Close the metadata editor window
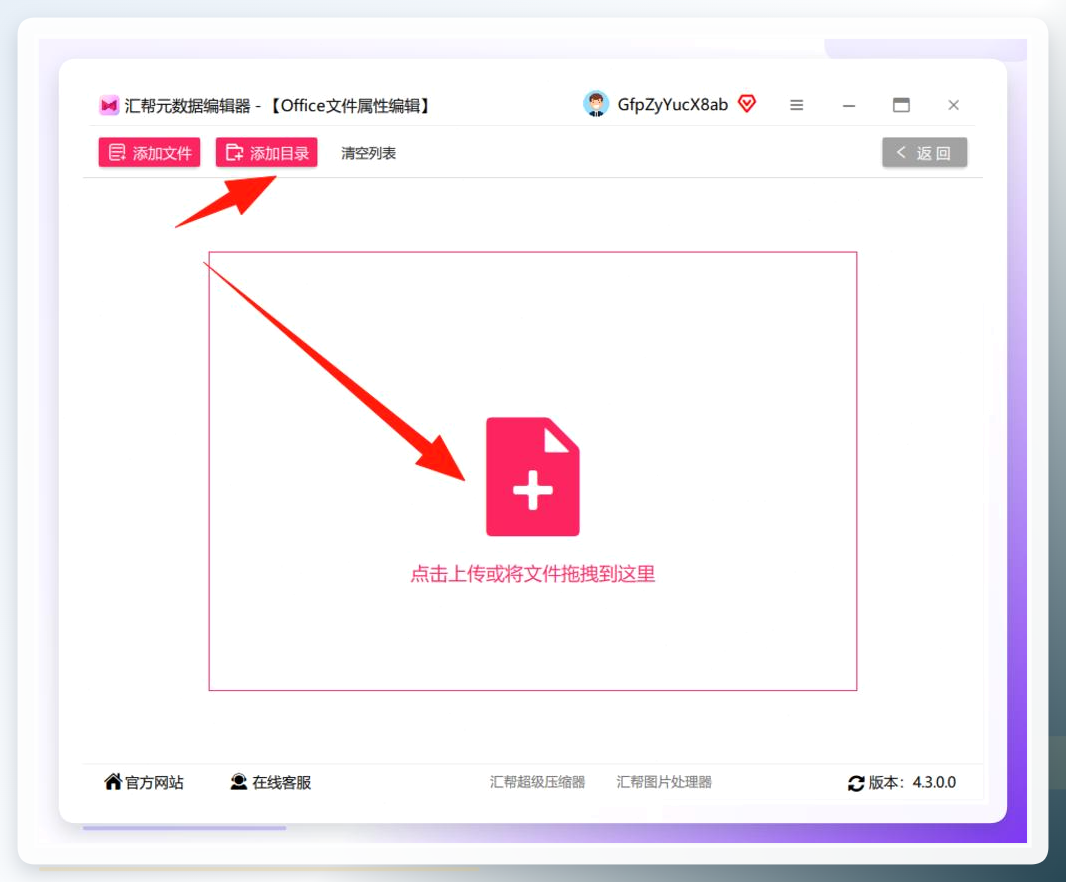 tap(953, 105)
